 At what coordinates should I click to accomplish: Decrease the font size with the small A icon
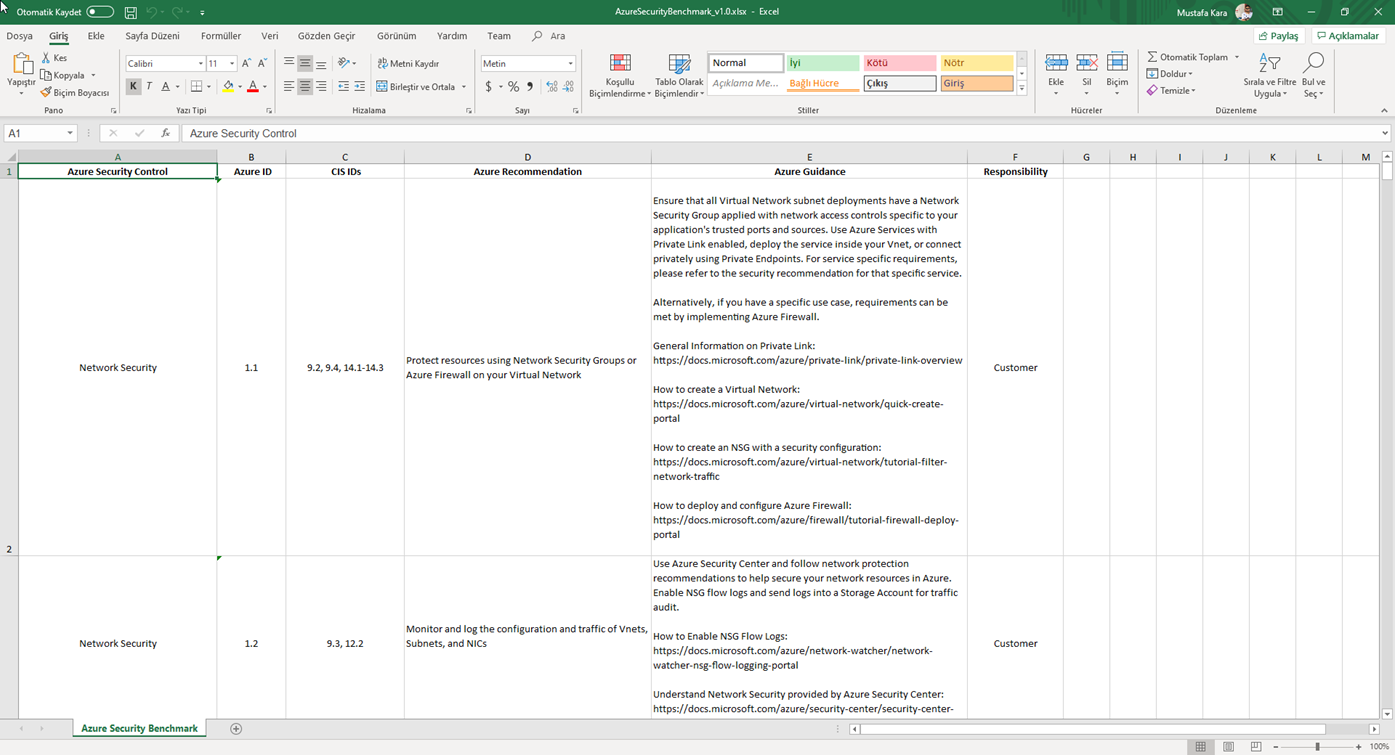[x=262, y=63]
